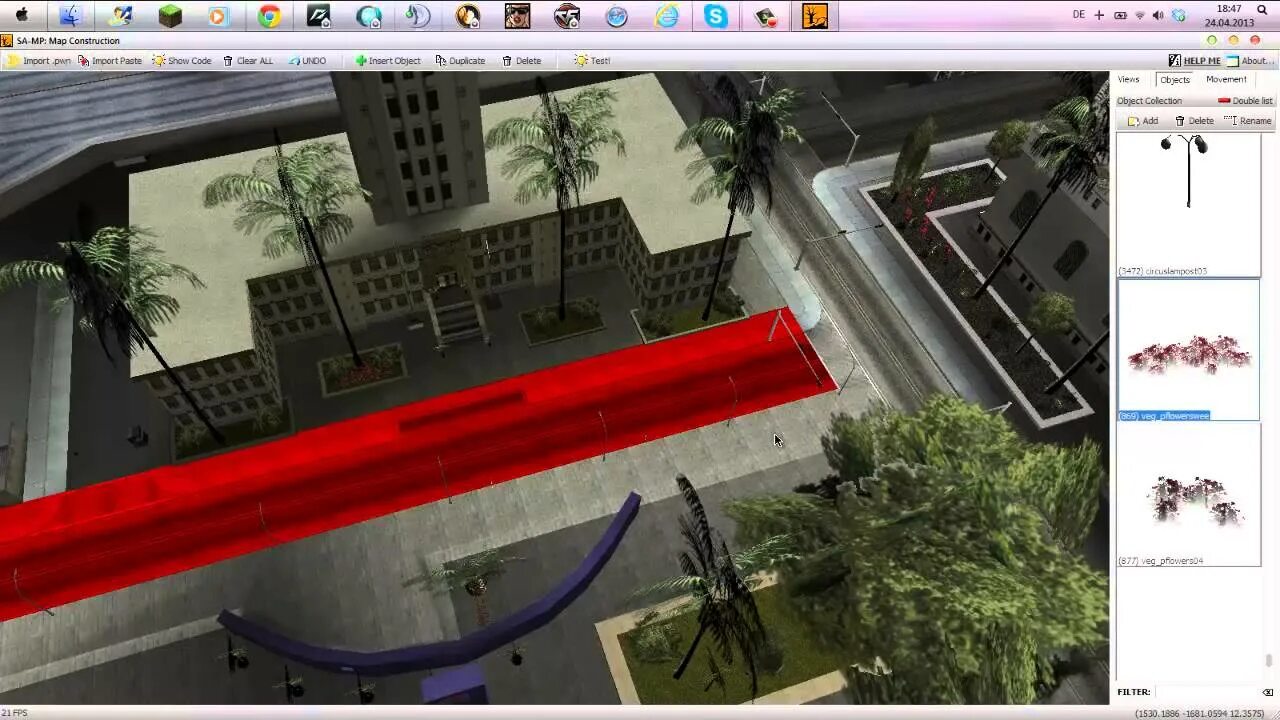Image resolution: width=1280 pixels, height=720 pixels.
Task: Click Clear ALL in the toolbar
Action: point(247,61)
